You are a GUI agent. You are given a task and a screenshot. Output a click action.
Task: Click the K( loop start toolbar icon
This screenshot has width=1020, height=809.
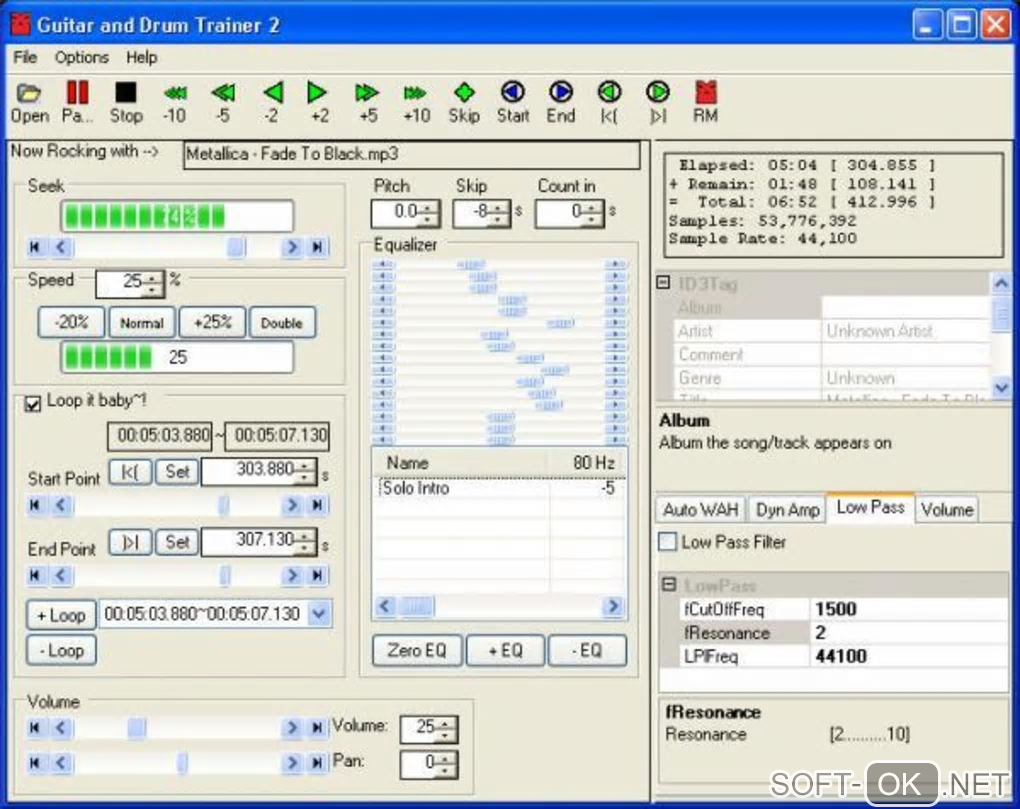pyautogui.click(x=610, y=102)
